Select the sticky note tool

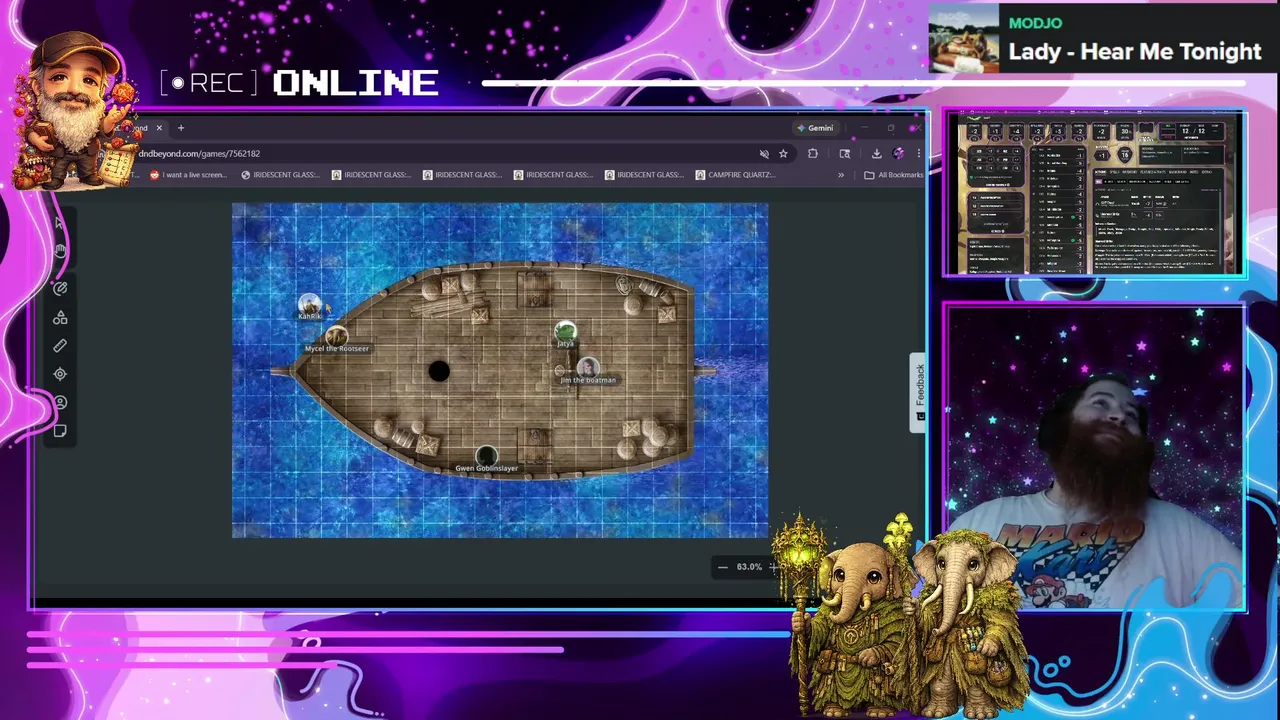(60, 431)
